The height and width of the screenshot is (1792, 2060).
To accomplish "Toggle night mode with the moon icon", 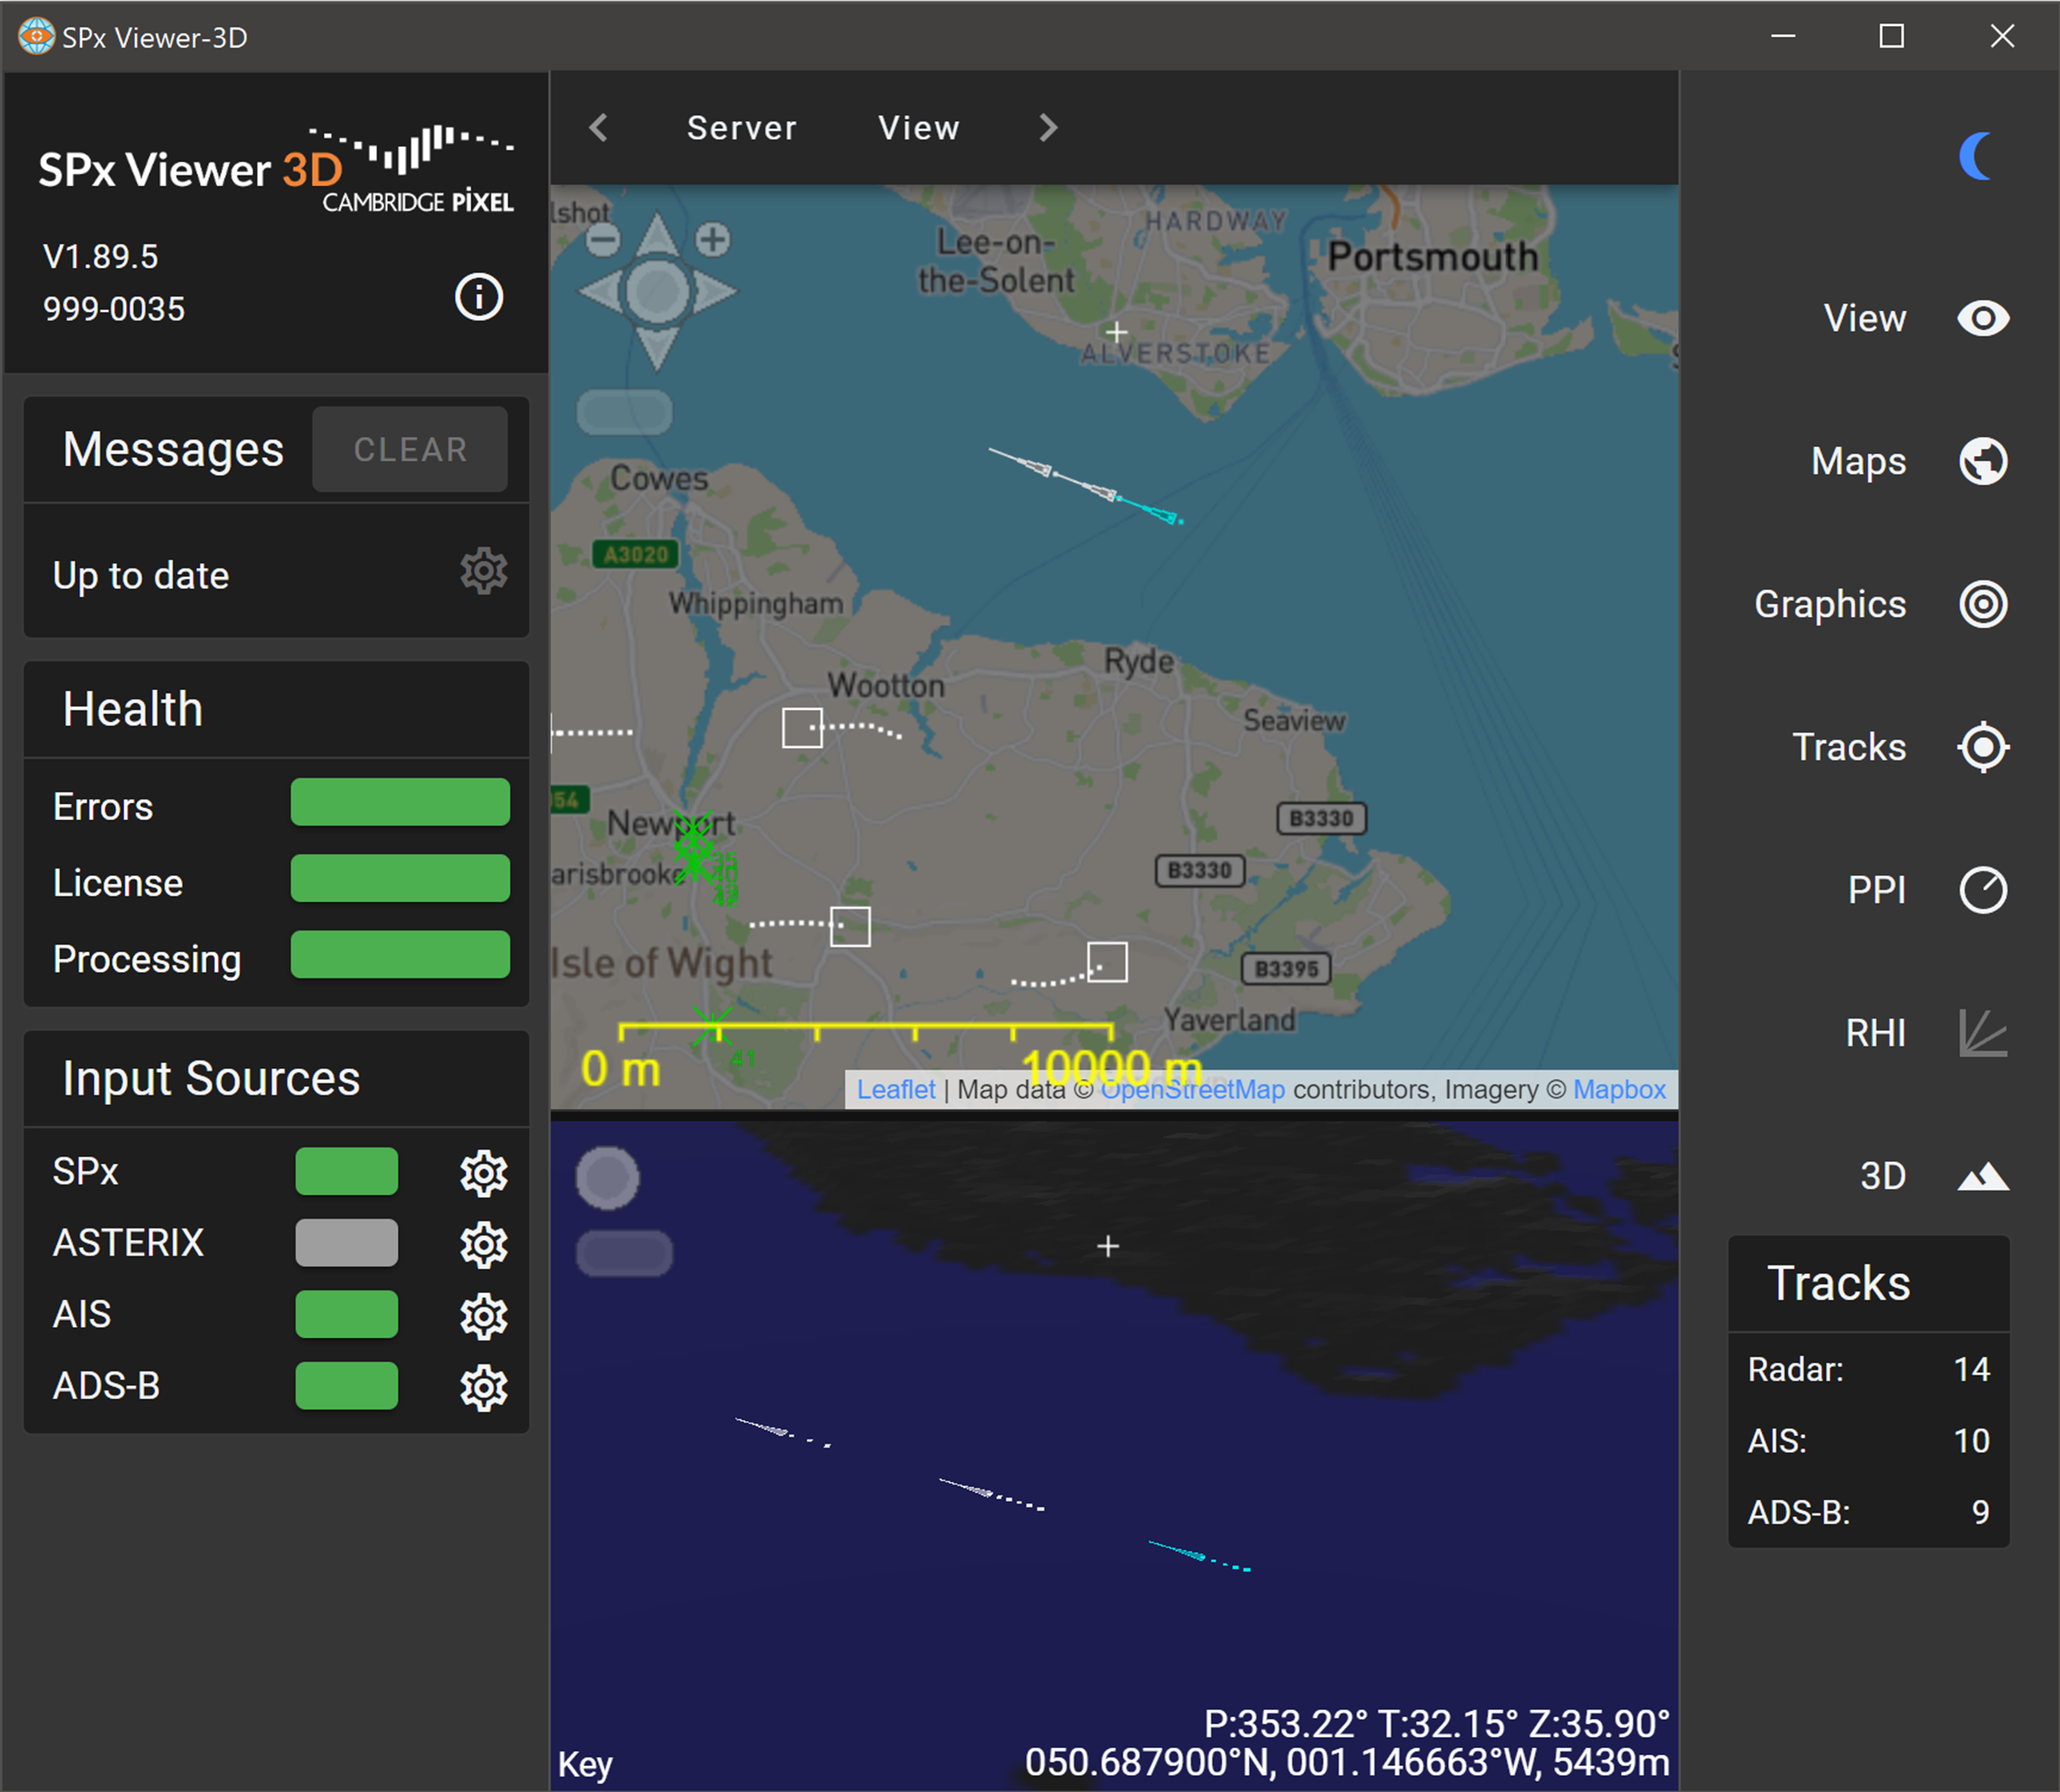I will coord(1977,156).
